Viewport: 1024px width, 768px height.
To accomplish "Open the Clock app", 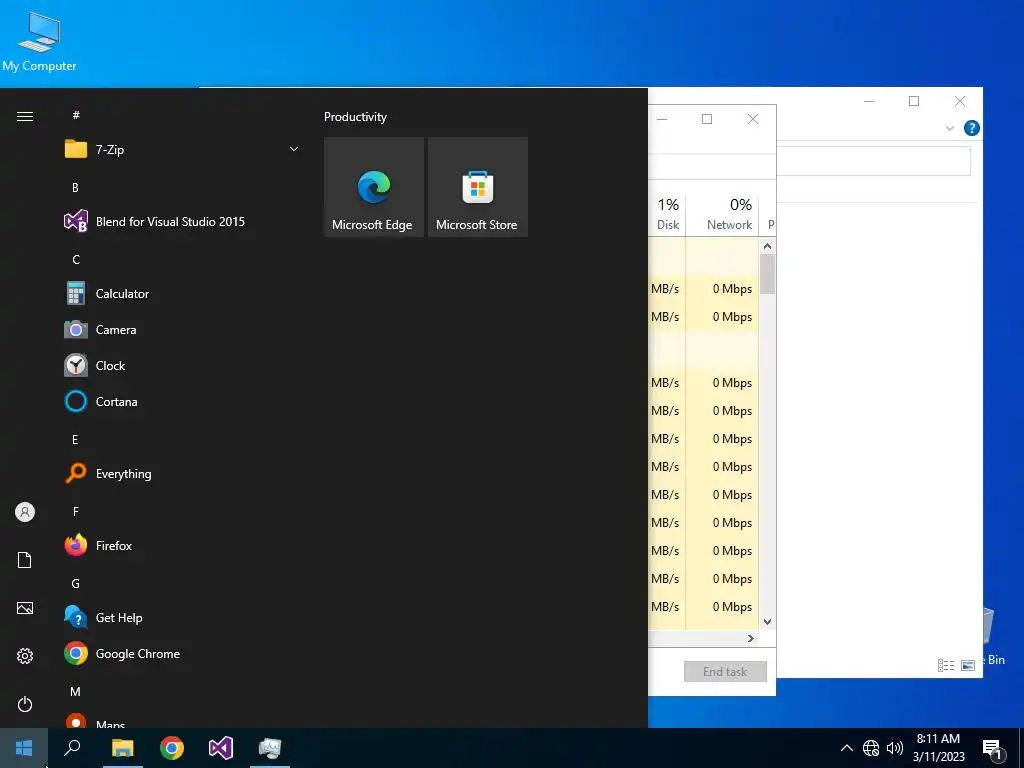I will click(x=183, y=366).
